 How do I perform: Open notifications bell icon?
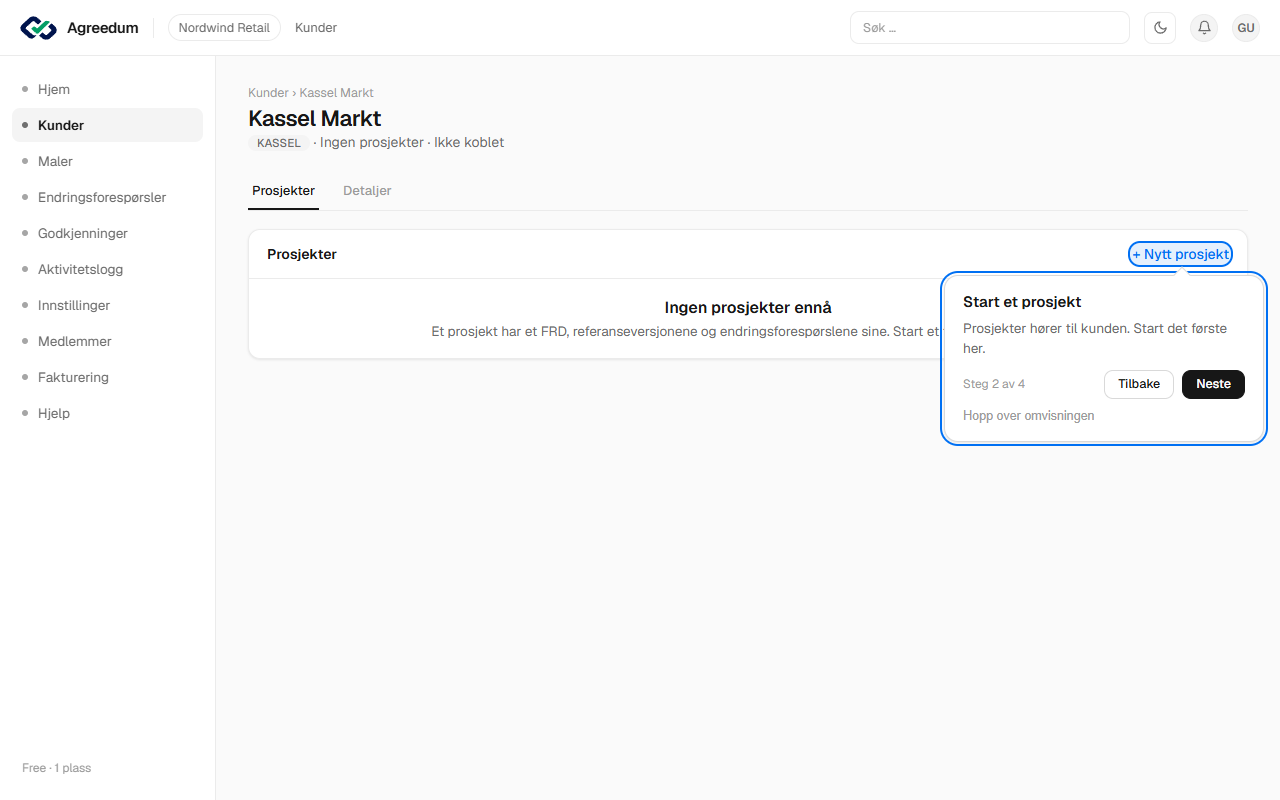pos(1204,28)
